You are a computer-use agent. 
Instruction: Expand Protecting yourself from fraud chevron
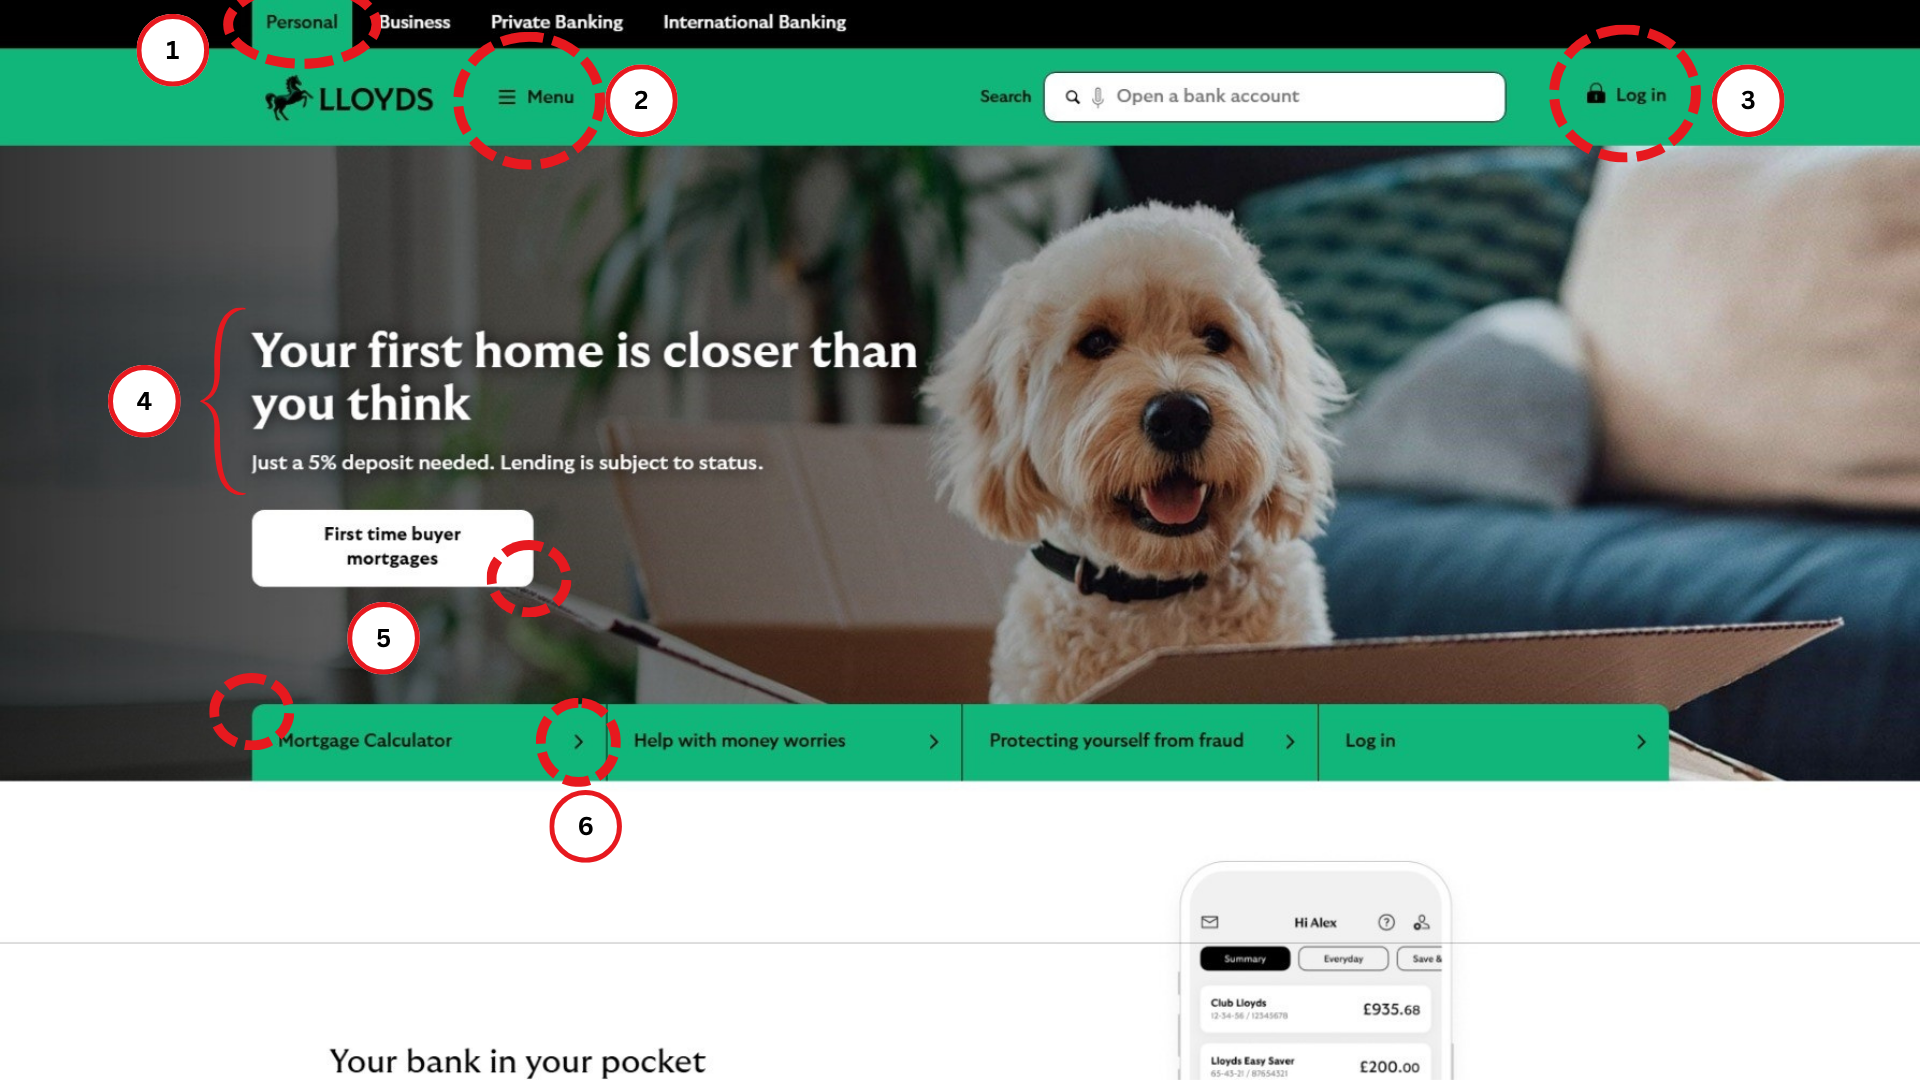coord(1290,742)
